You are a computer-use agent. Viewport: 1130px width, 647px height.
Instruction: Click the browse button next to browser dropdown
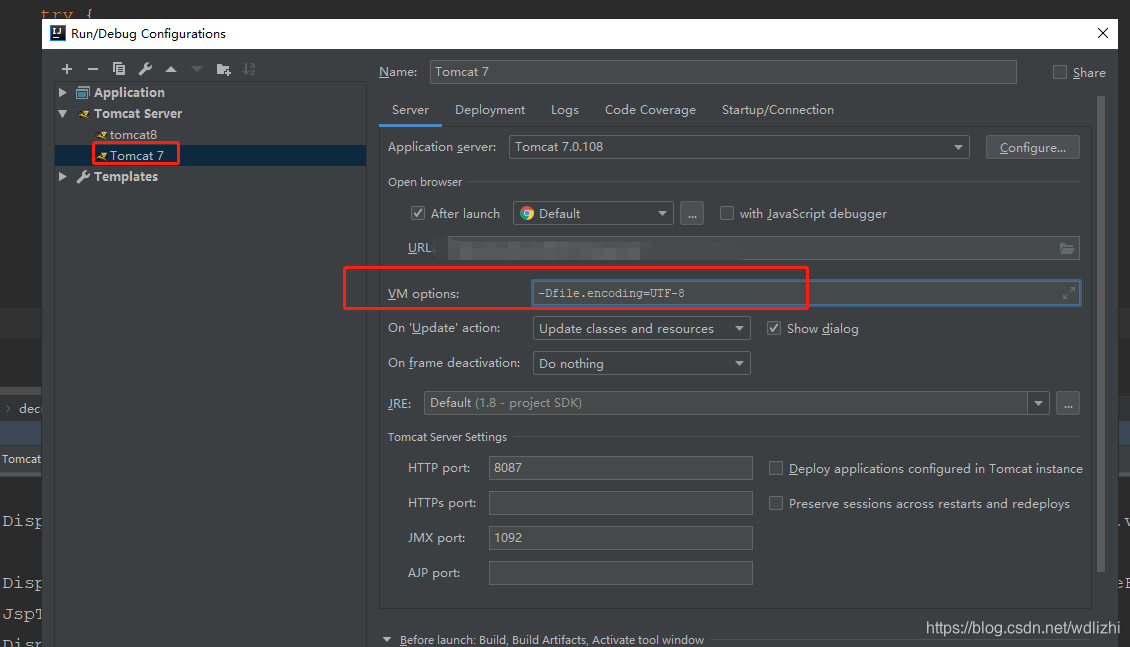tap(692, 213)
